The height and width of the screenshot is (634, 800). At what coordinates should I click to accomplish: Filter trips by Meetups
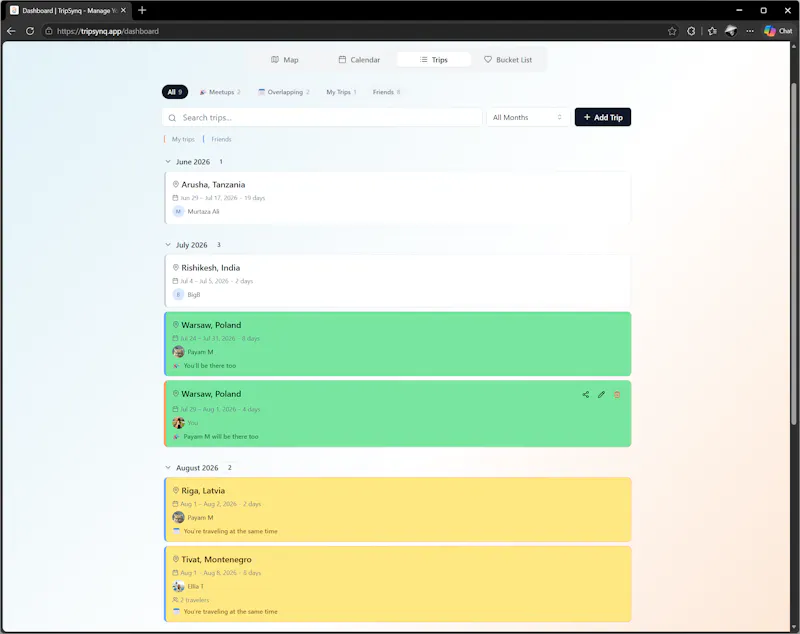(220, 92)
